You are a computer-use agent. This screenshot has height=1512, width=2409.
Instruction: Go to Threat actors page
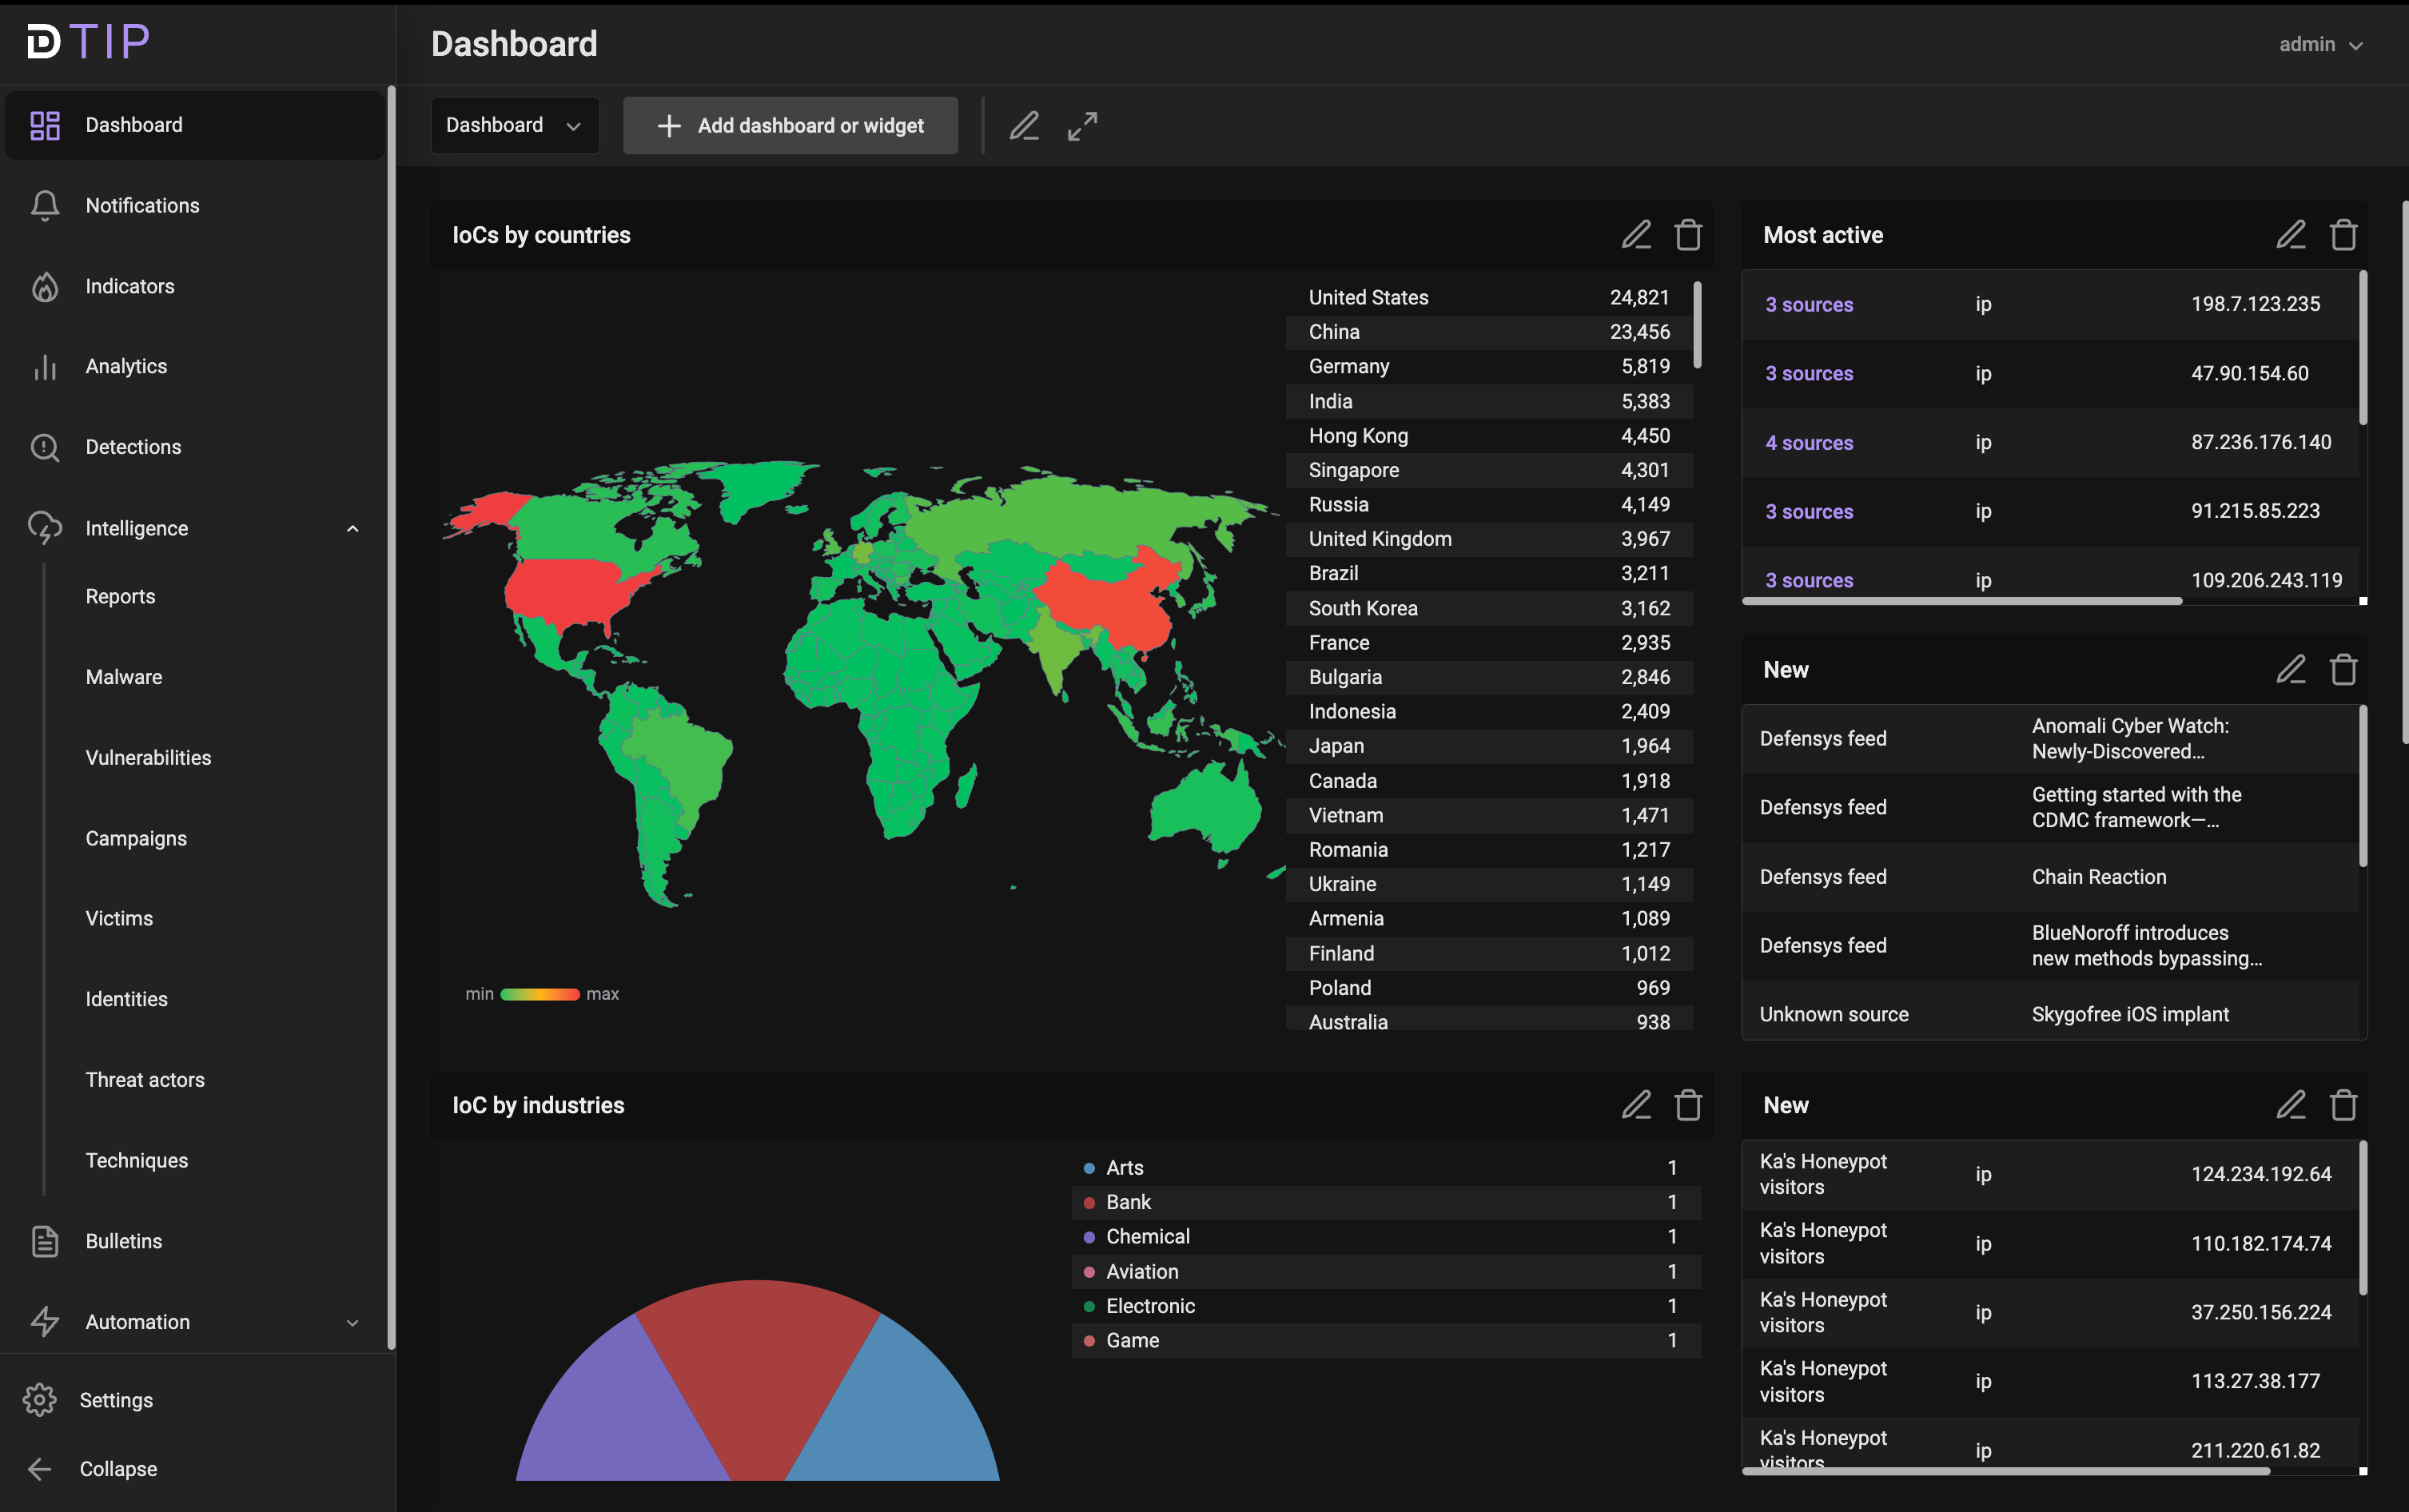(145, 1080)
